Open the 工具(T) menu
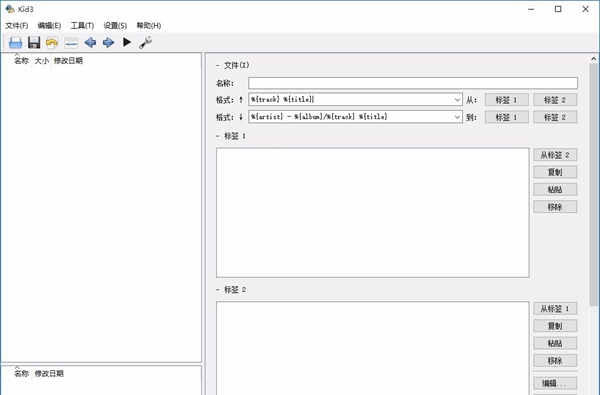Screen dimensions: 600x395 [x=82, y=26]
